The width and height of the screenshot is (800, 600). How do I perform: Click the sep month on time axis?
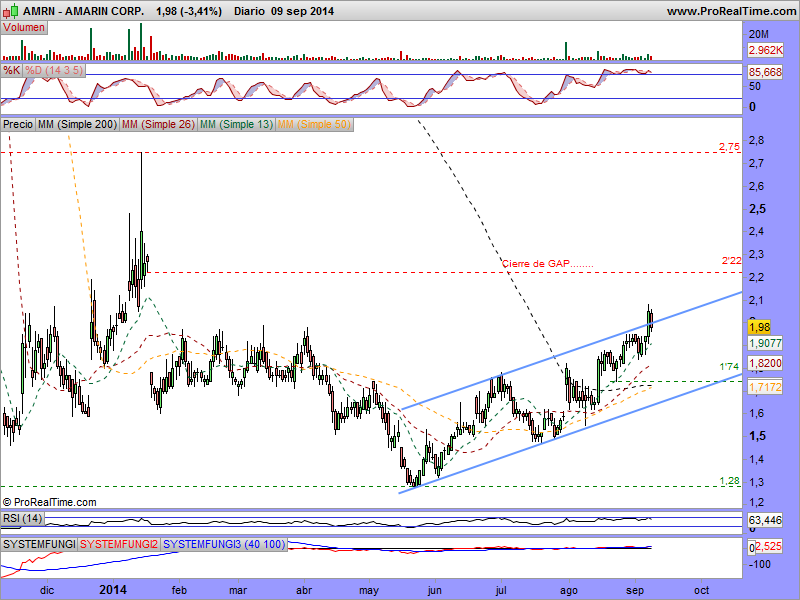635,591
